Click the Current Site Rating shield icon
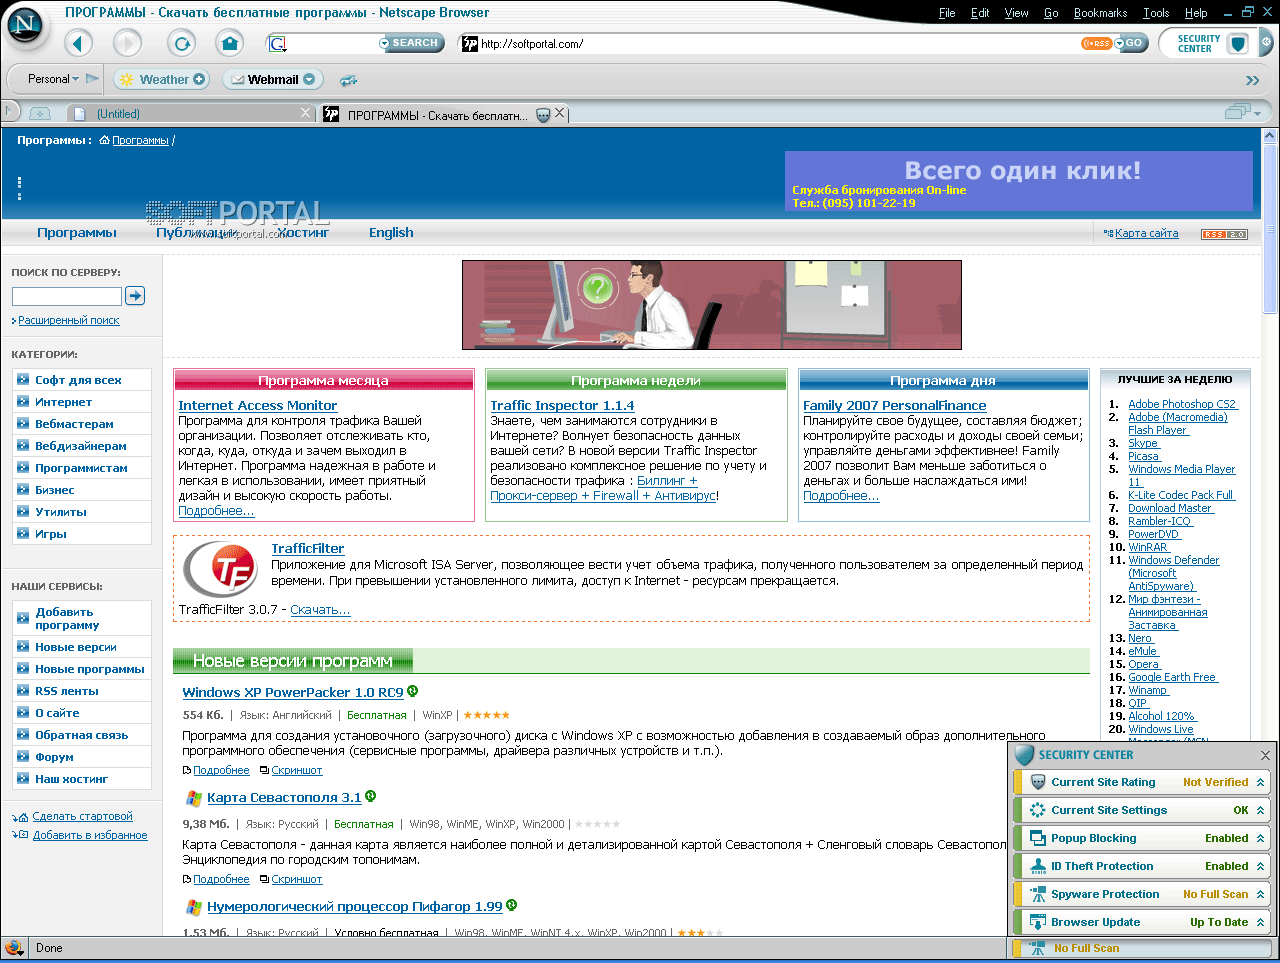 click(x=1038, y=782)
